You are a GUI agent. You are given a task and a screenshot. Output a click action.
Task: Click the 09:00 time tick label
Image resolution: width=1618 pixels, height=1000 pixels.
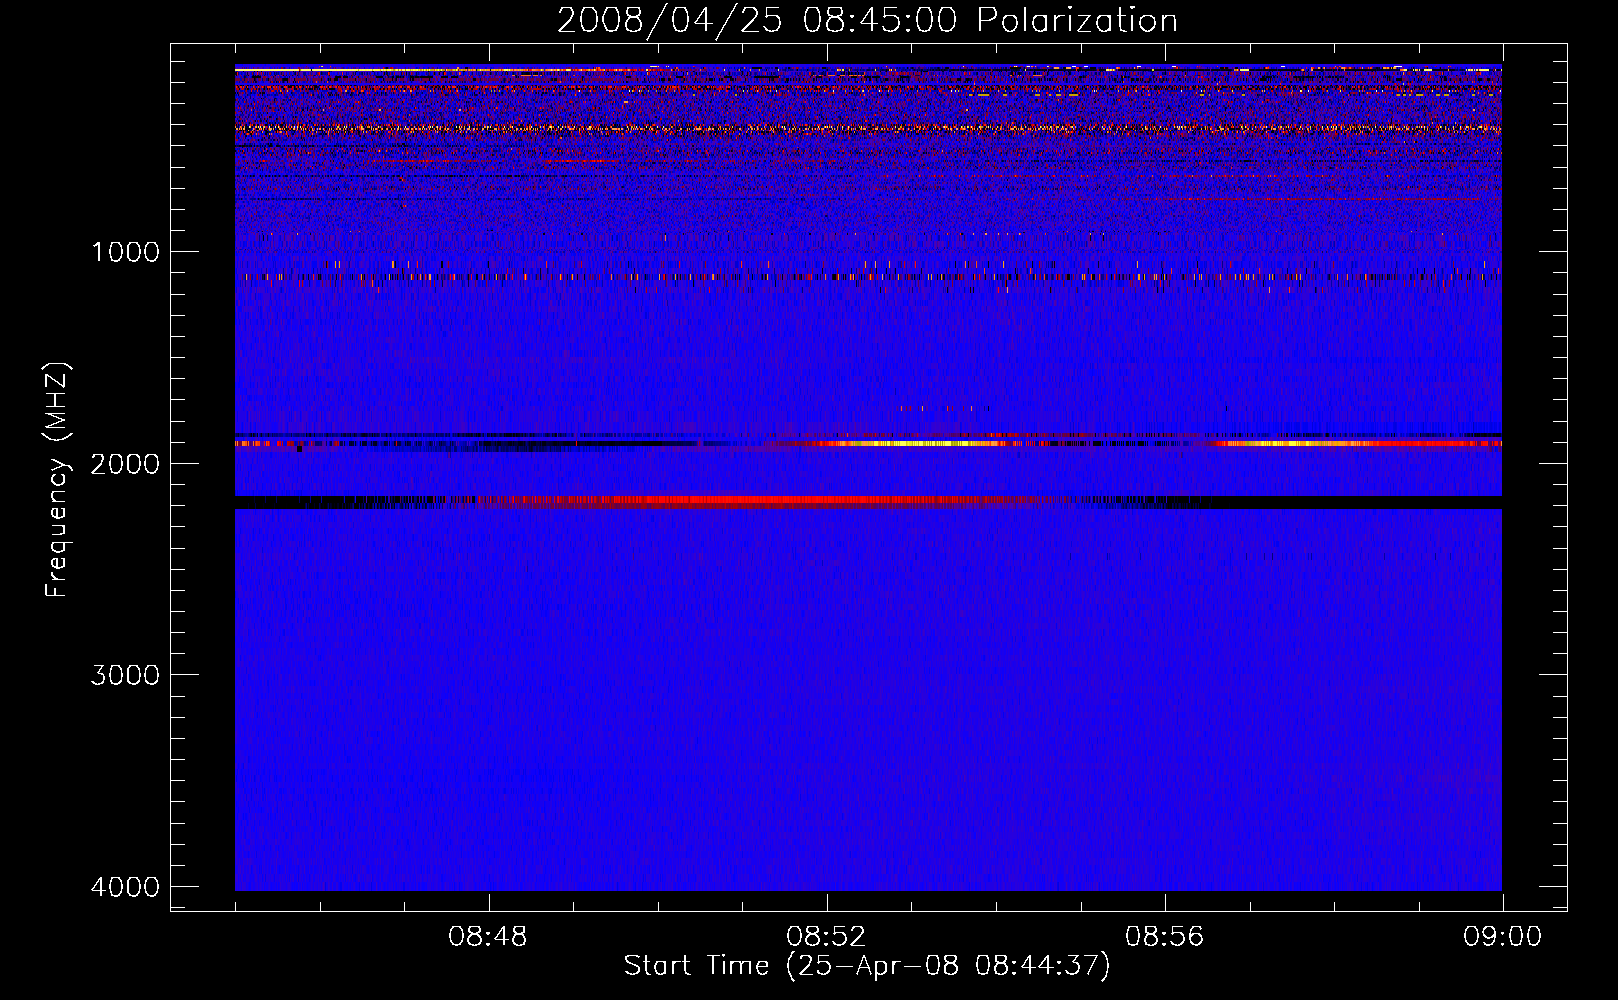click(1502, 937)
